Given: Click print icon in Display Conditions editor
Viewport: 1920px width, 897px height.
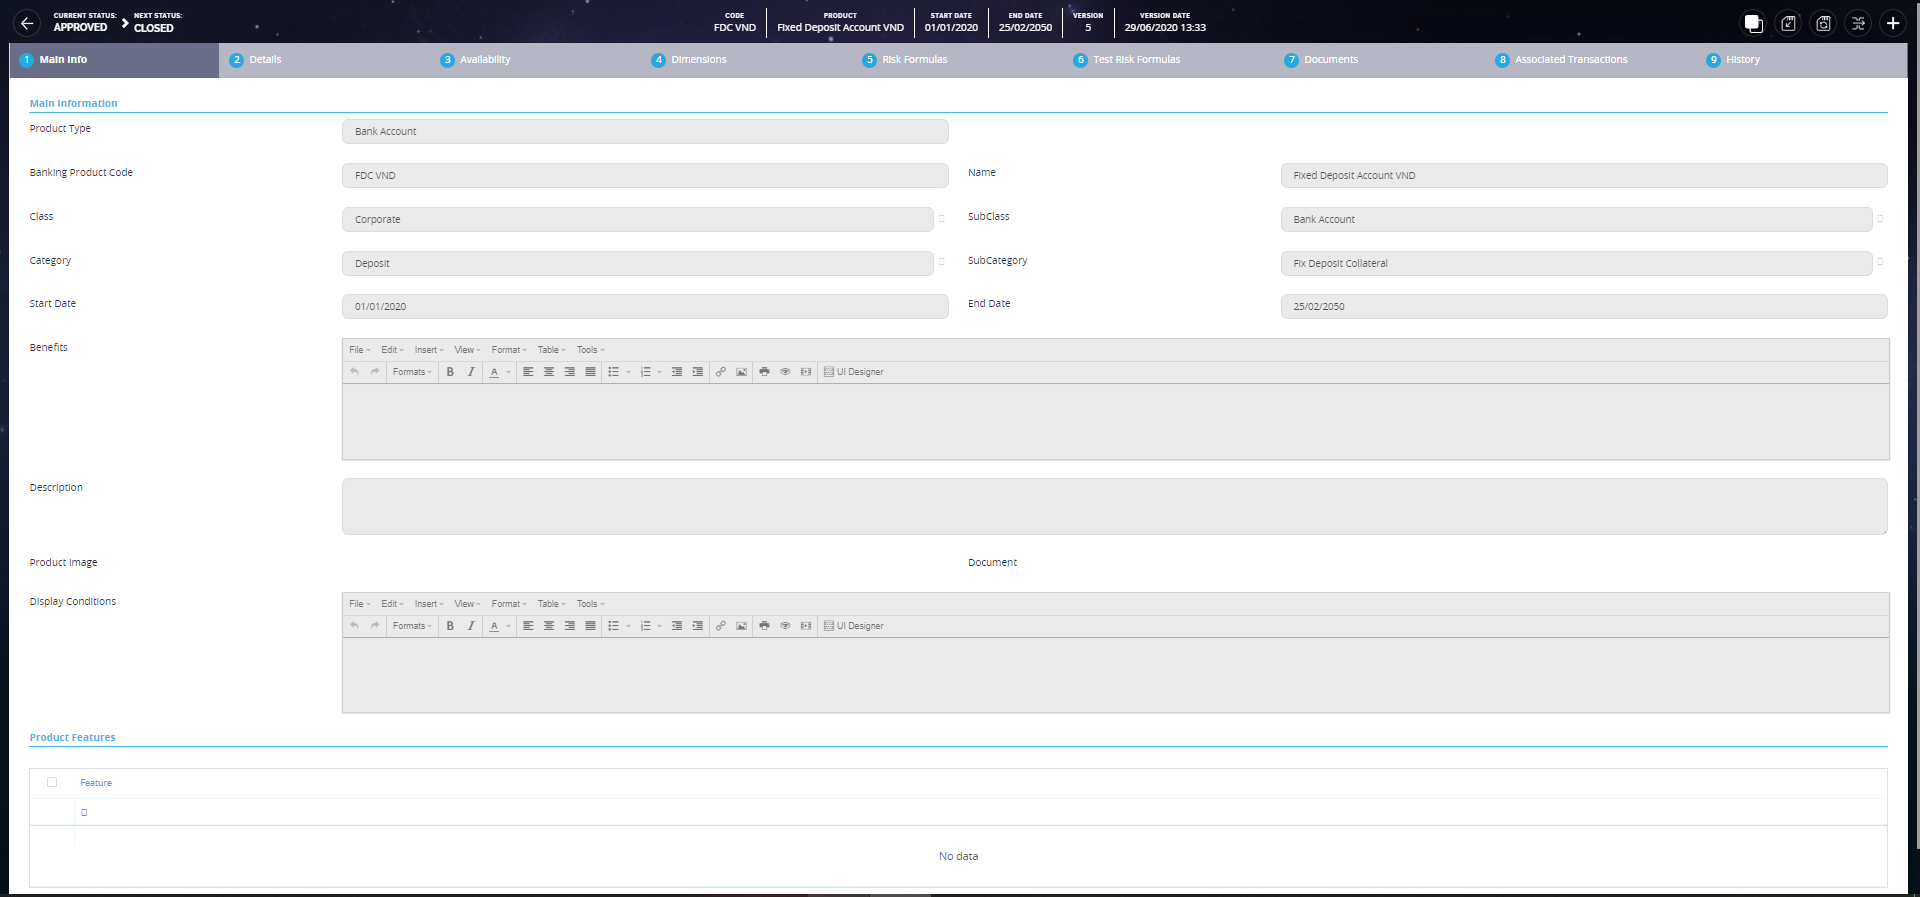Looking at the screenshot, I should coord(764,626).
